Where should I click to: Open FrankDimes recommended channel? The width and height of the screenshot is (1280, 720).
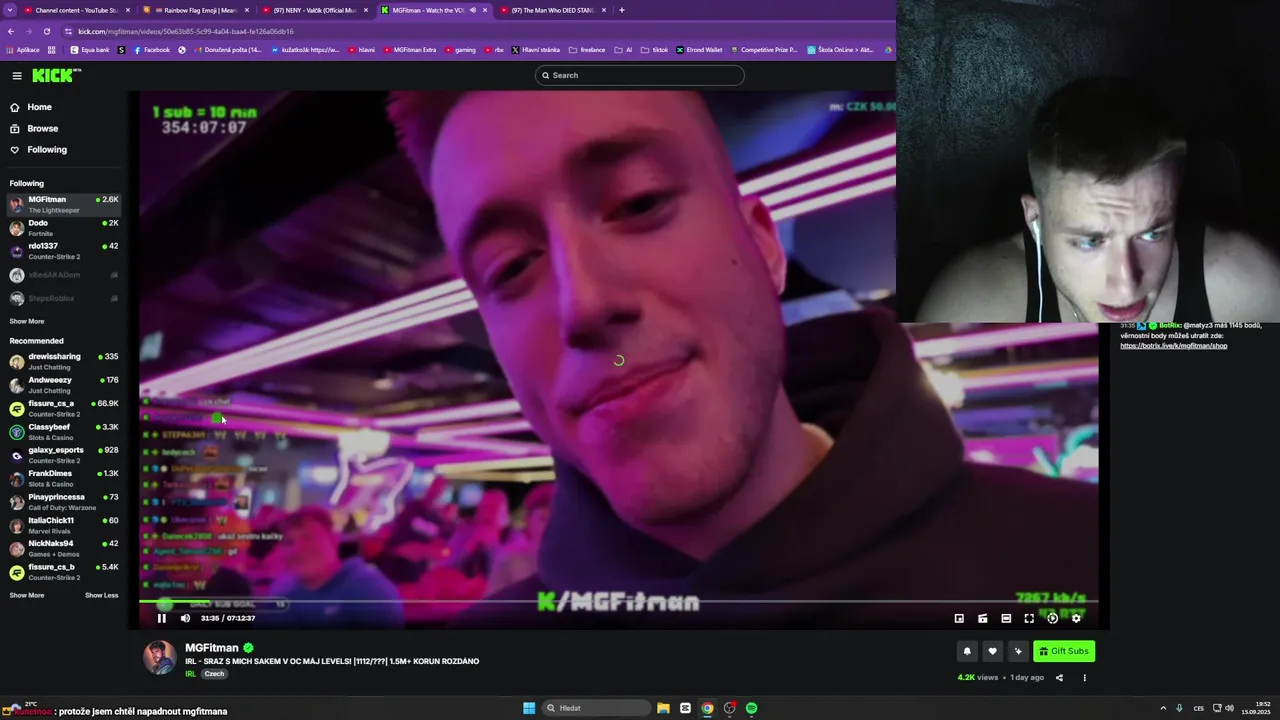click(64, 478)
